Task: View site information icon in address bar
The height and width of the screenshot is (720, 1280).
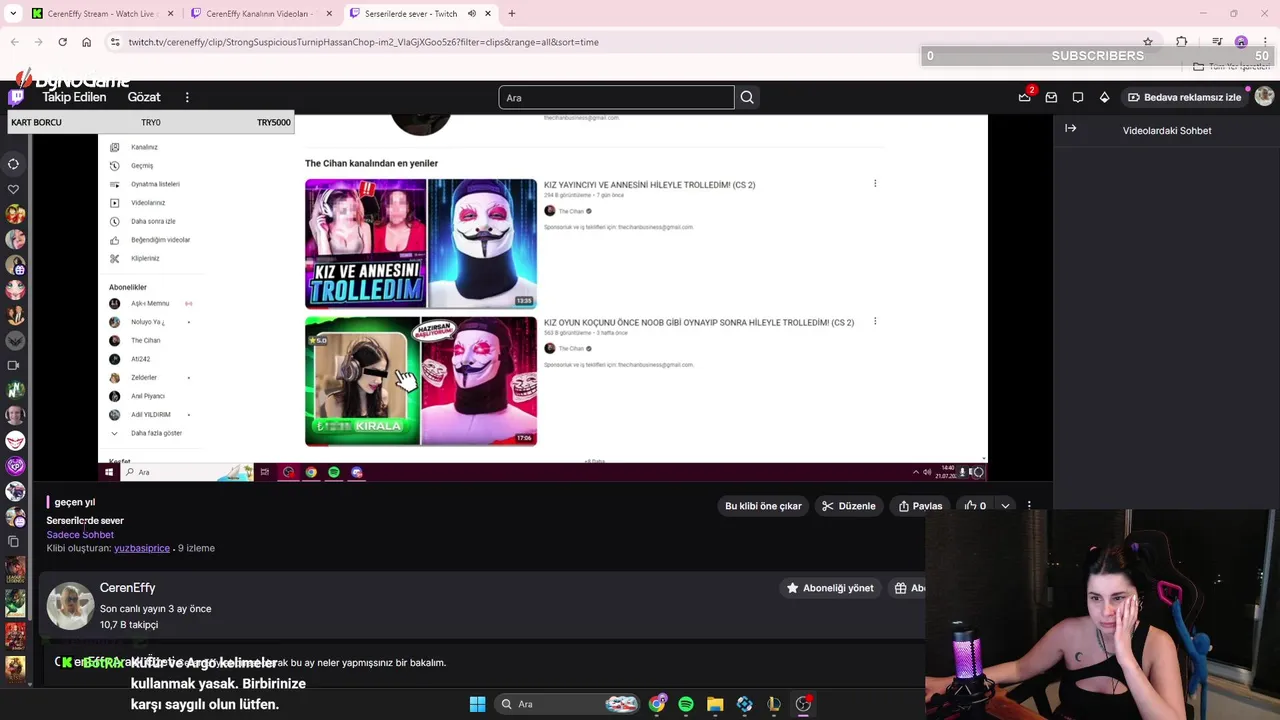Action: pos(115,42)
